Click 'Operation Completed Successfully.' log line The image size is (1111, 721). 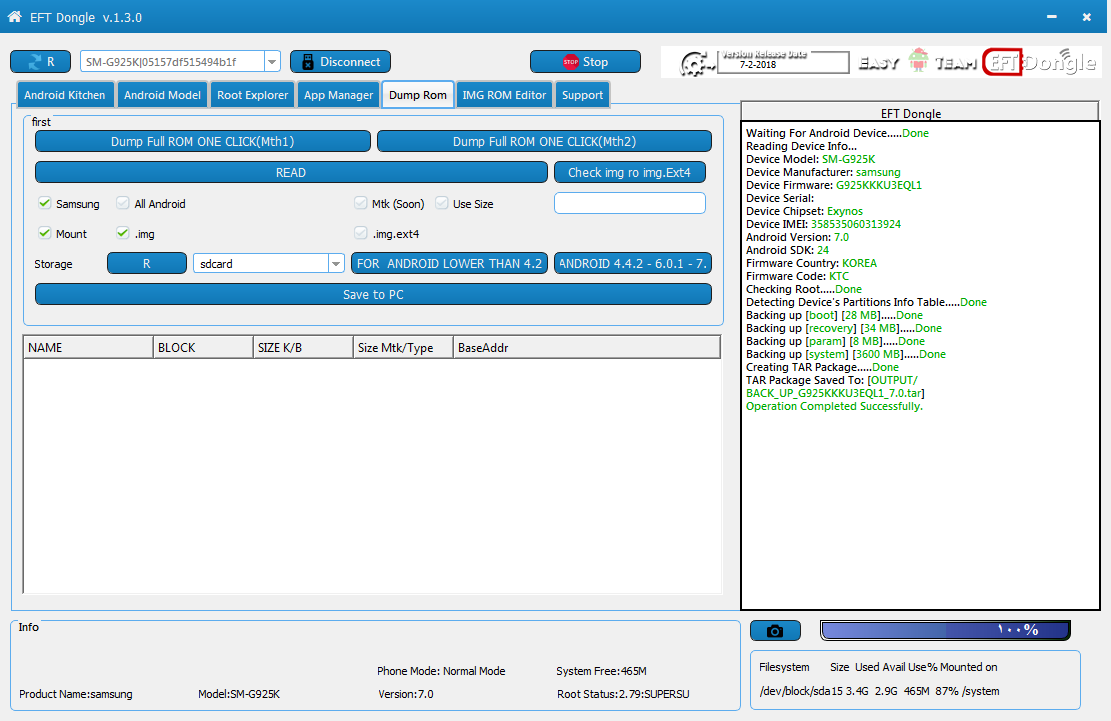point(835,406)
